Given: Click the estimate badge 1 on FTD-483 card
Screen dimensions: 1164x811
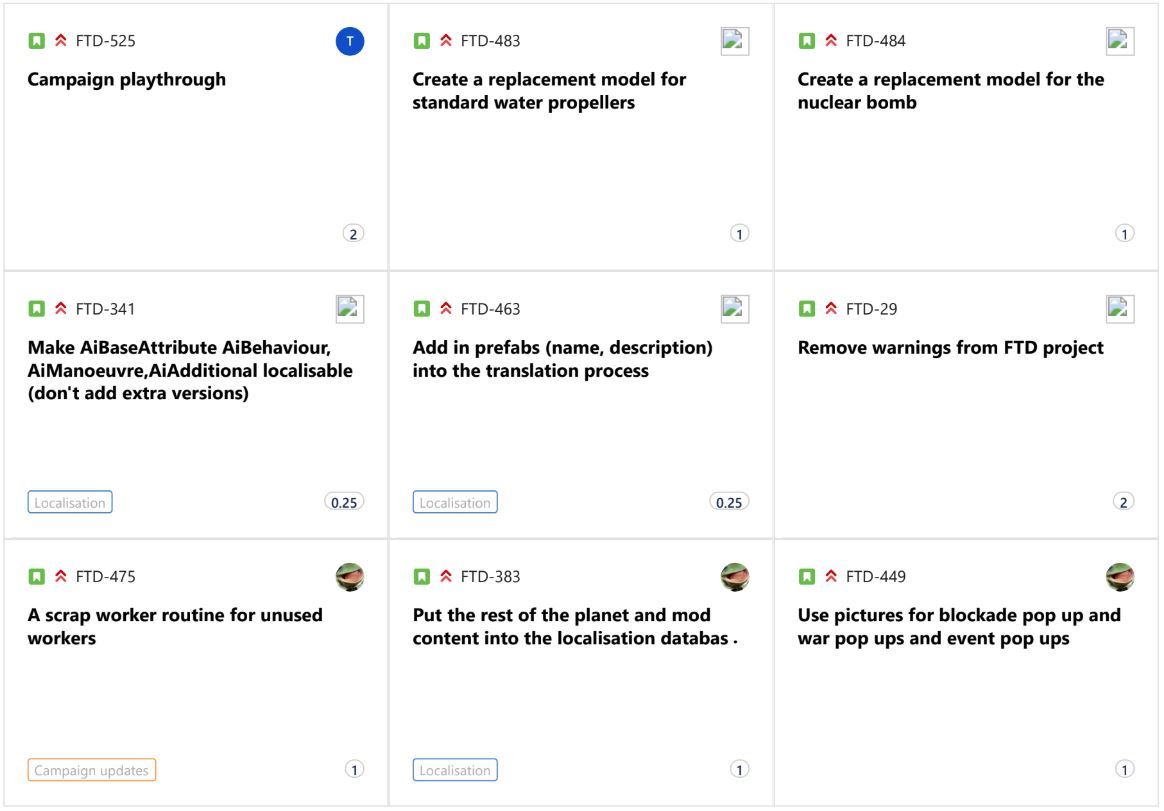Looking at the screenshot, I should pyautogui.click(x=739, y=234).
